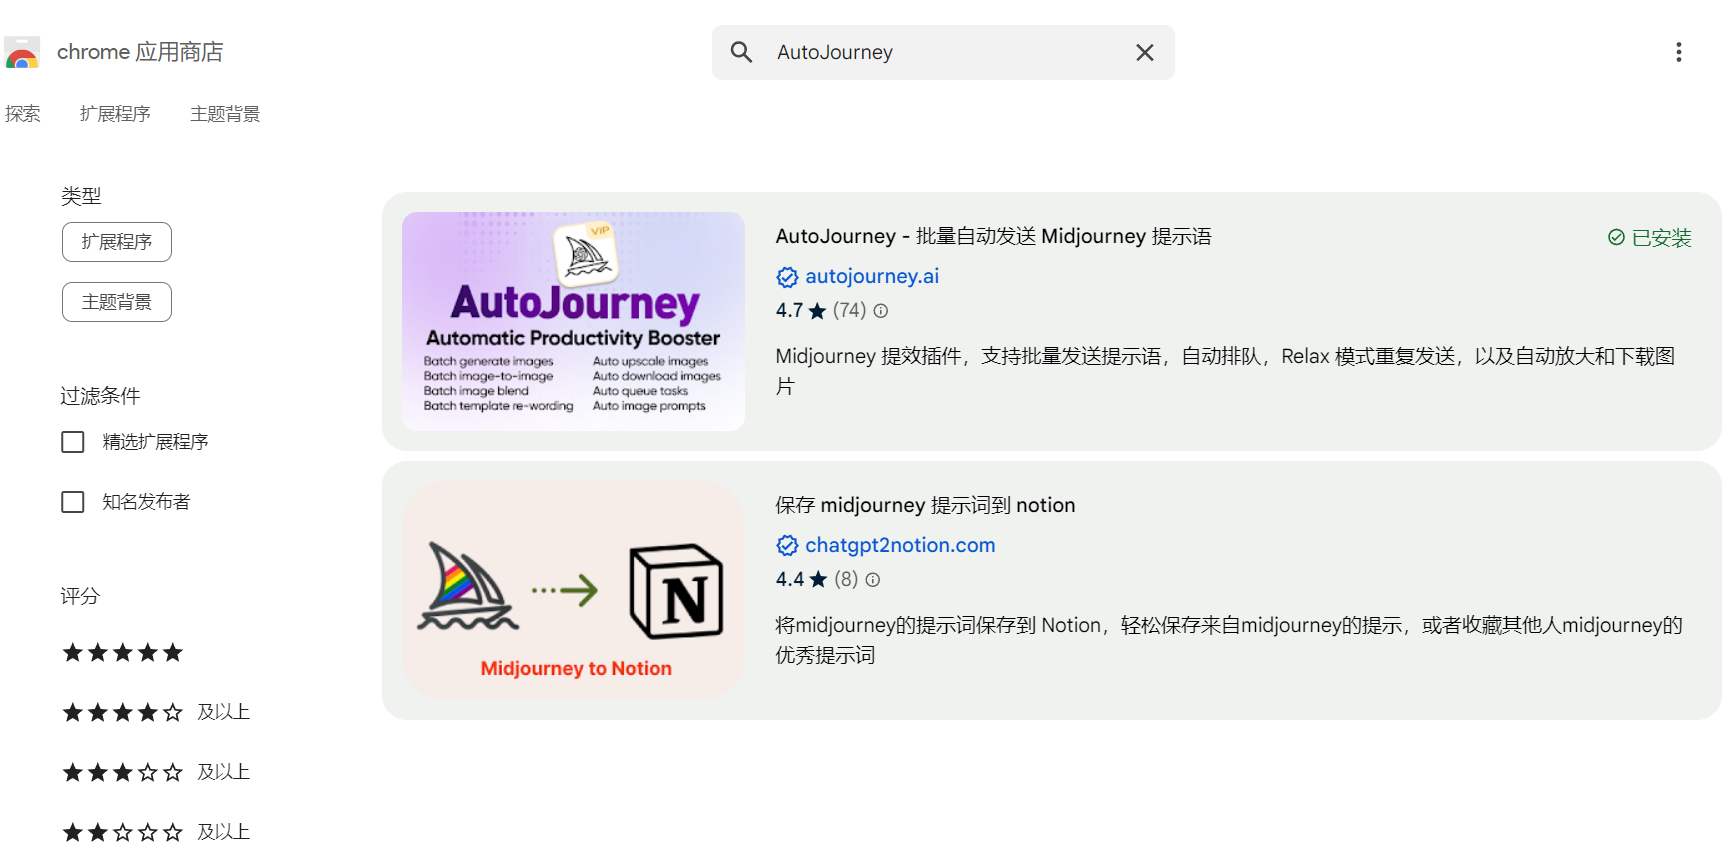The image size is (1723, 862).
Task: Click verified badge next to autojourney.ai
Action: click(x=787, y=277)
